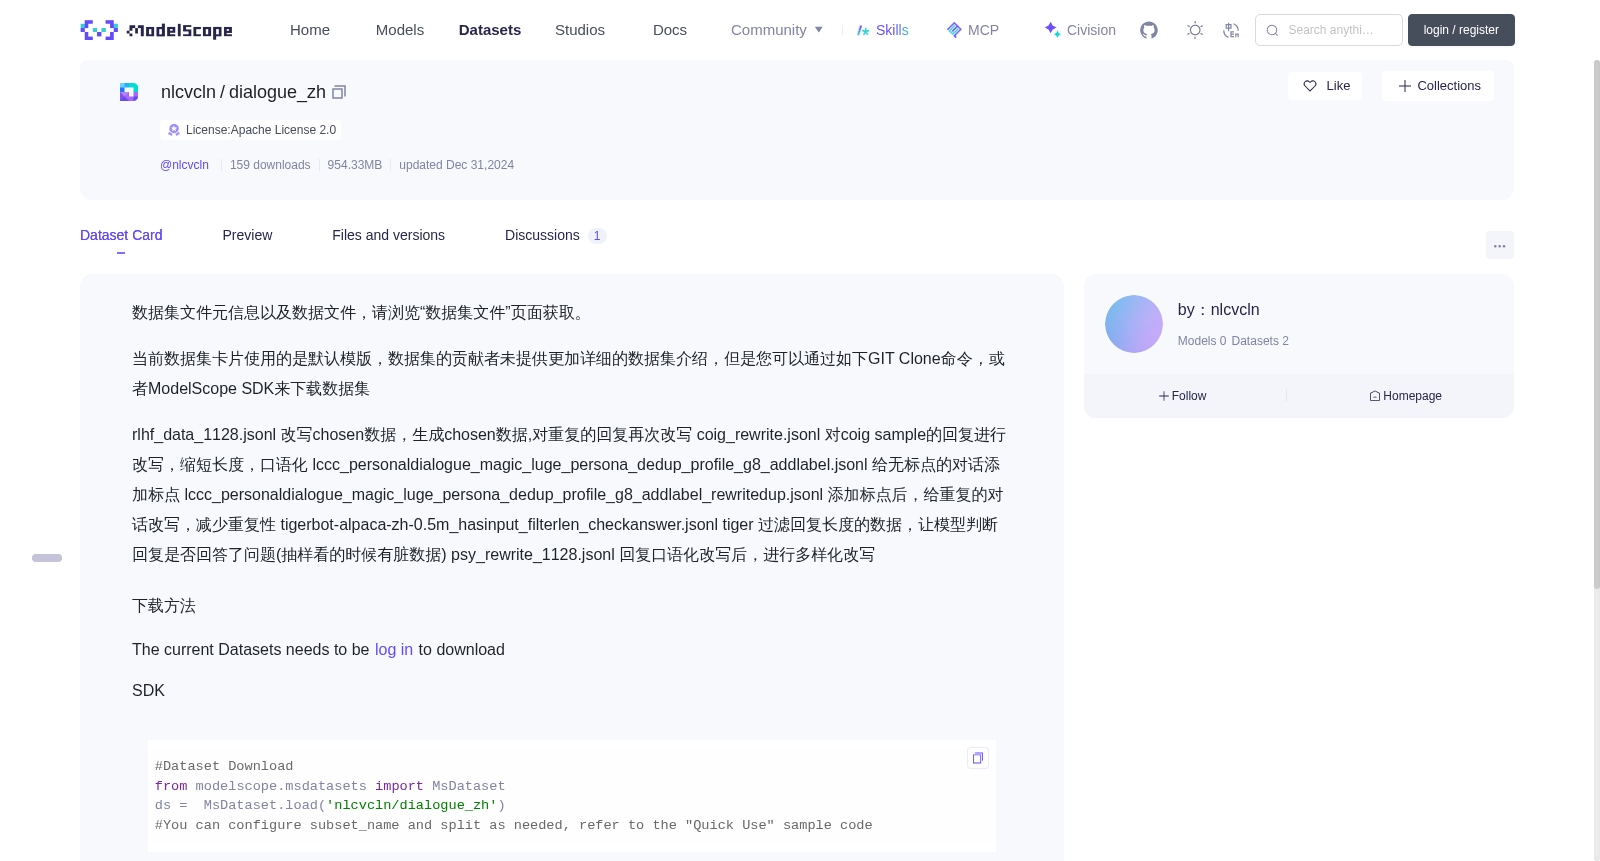Viewport: 1600px width, 861px height.
Task: Follow the author nlcvcln
Action: click(x=1183, y=396)
